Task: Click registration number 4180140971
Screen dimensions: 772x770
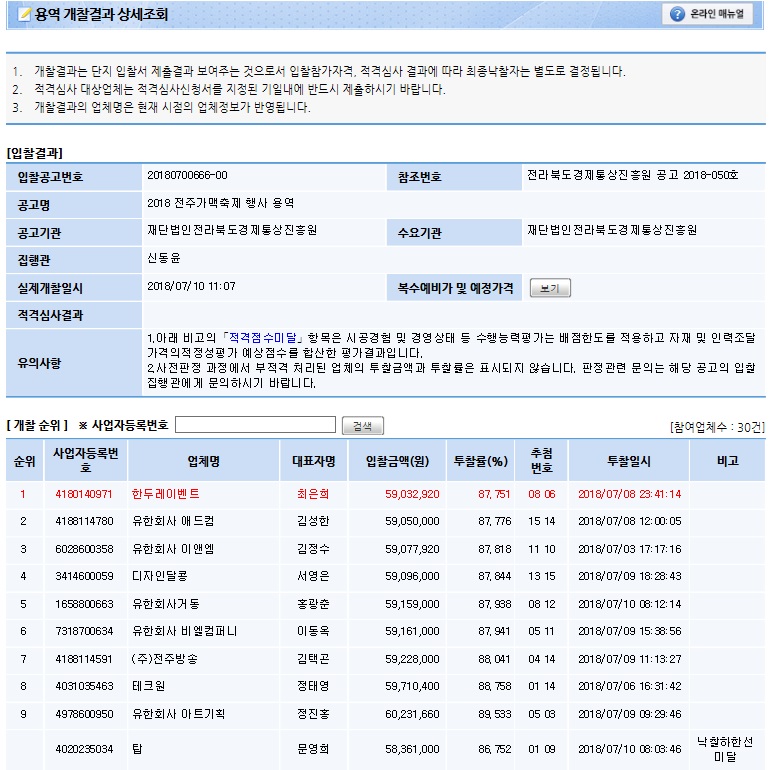Action: tap(85, 494)
